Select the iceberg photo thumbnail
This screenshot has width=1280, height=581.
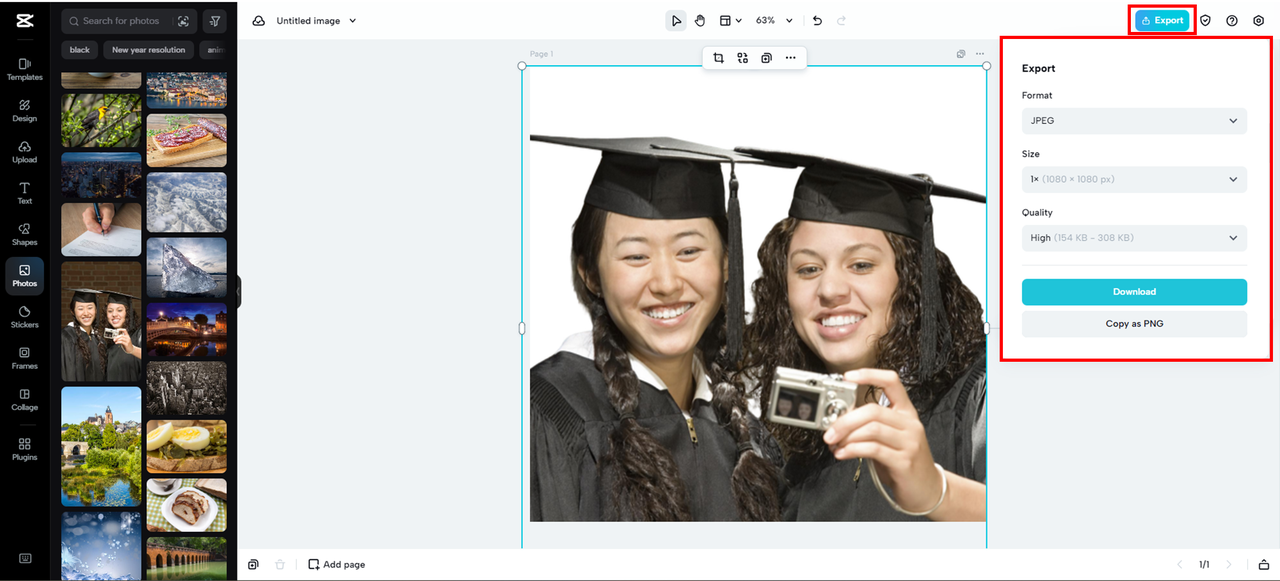pos(187,268)
